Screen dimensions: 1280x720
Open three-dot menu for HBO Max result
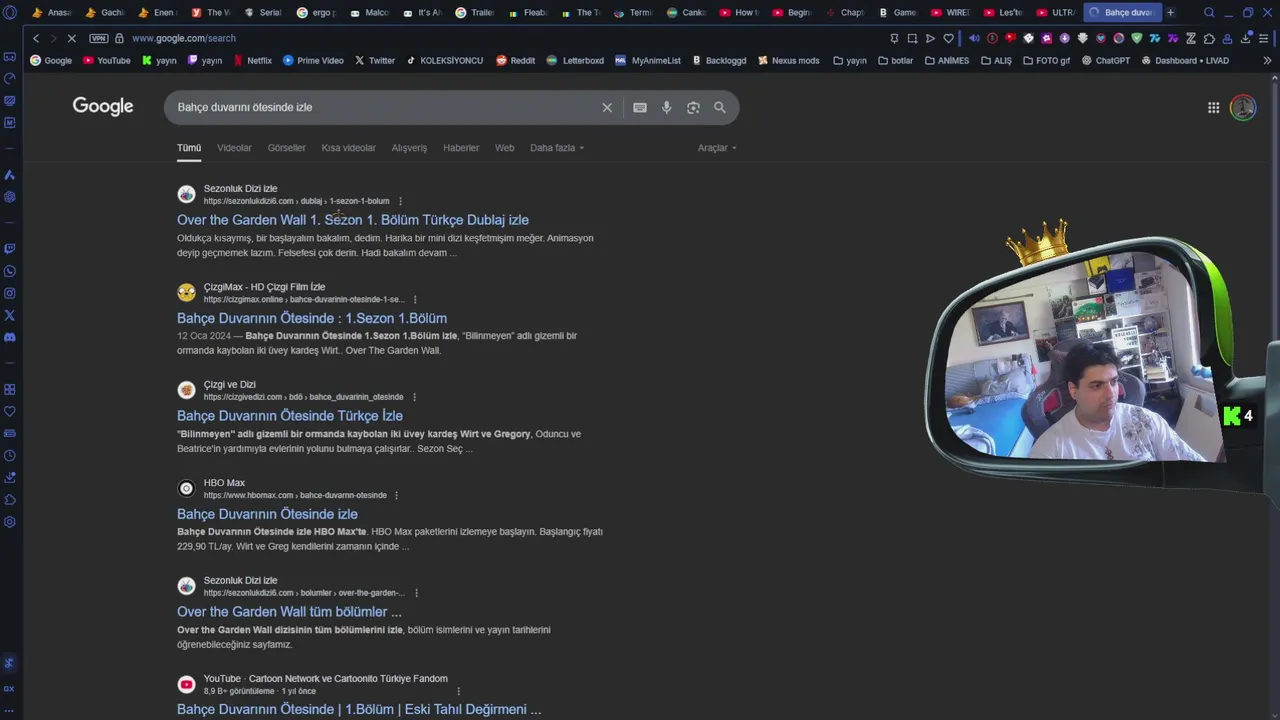click(x=396, y=495)
